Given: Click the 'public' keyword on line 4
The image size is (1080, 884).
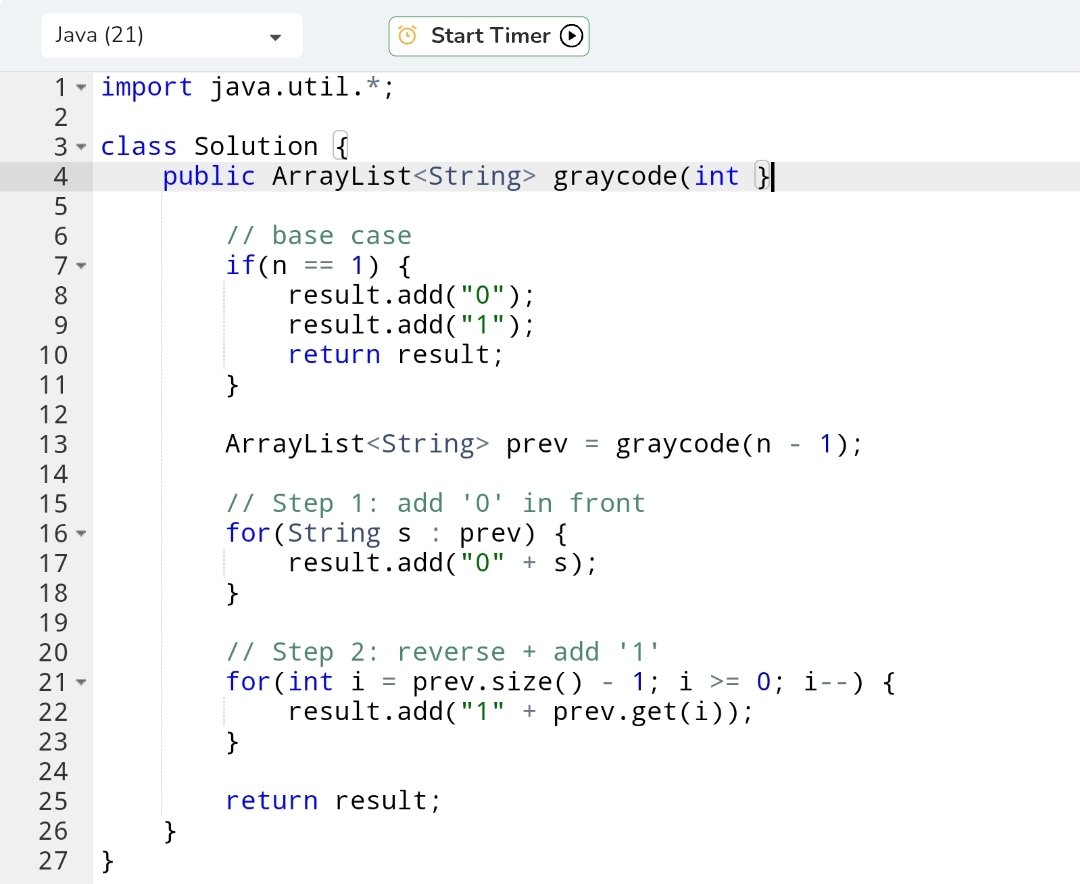Looking at the screenshot, I should 209,176.
